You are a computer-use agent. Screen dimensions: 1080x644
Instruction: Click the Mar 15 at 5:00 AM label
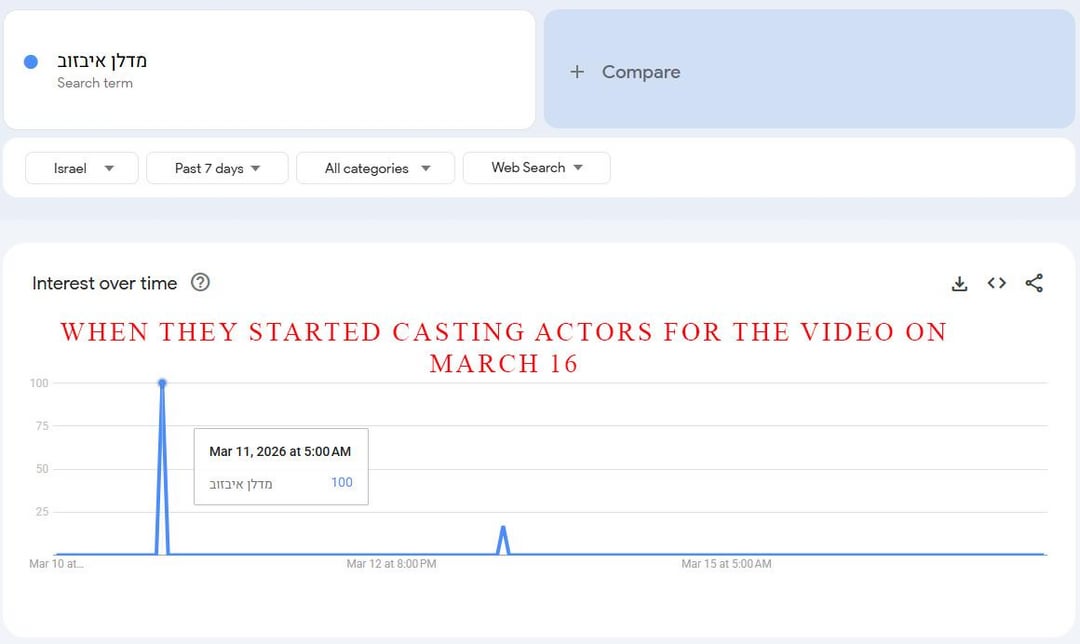[726, 564]
